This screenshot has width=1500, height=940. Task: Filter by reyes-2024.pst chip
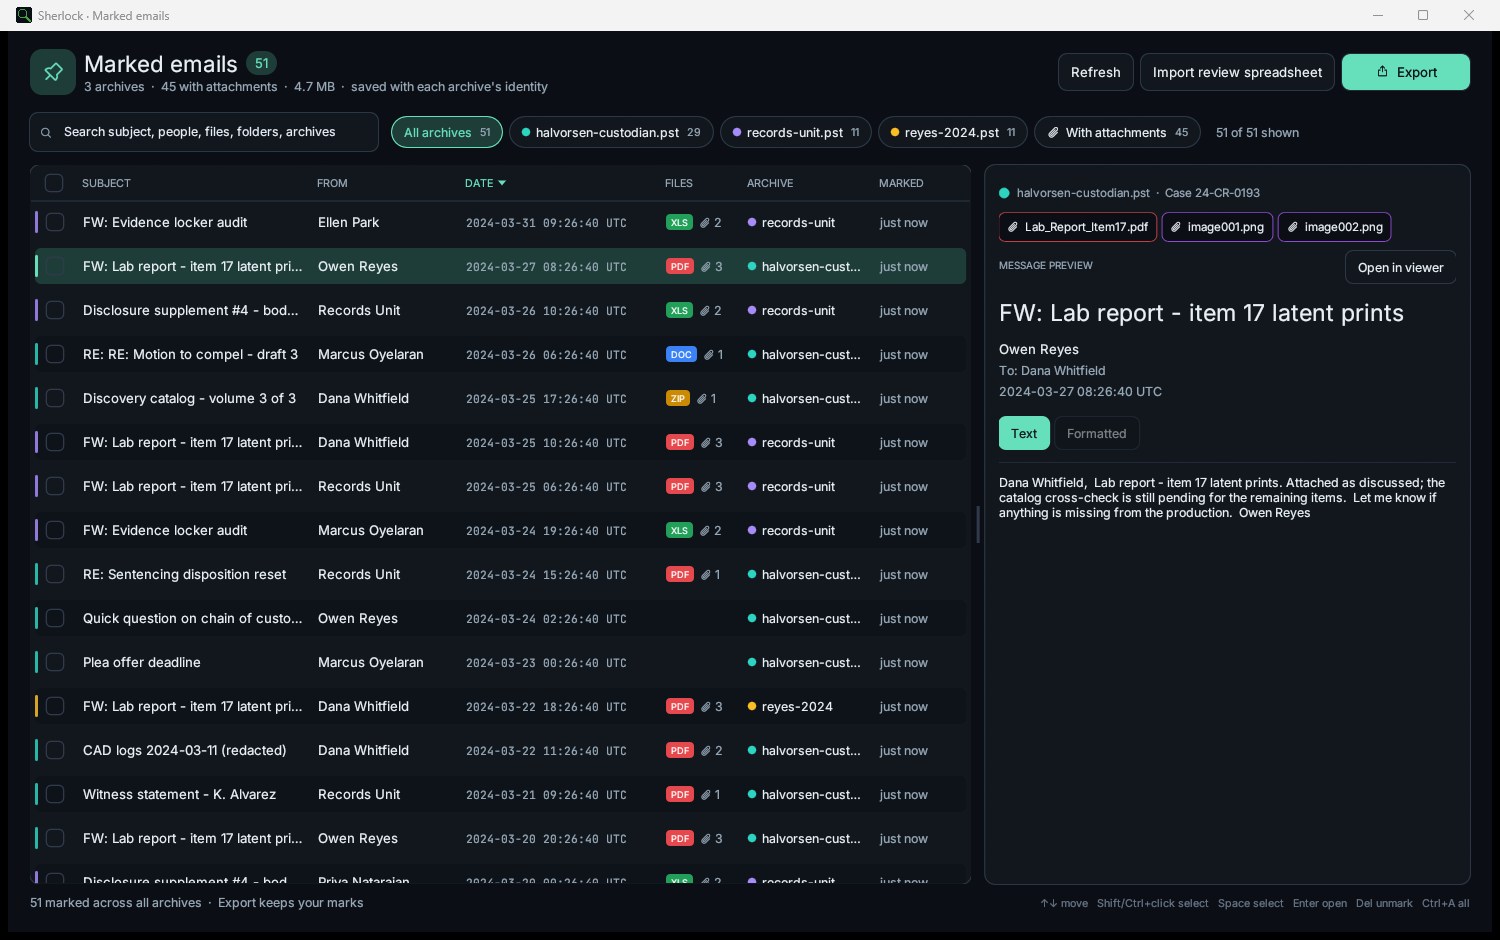953,132
